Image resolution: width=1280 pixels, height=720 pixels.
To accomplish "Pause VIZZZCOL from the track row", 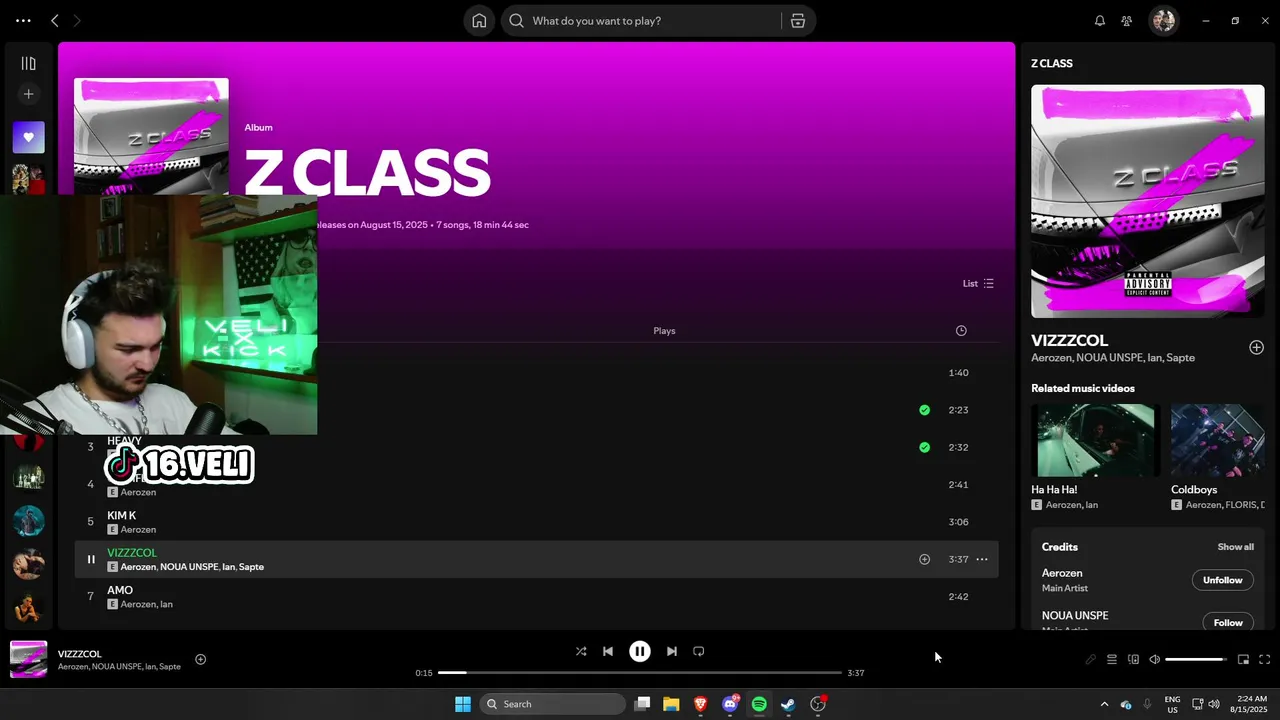I will [x=91, y=560].
